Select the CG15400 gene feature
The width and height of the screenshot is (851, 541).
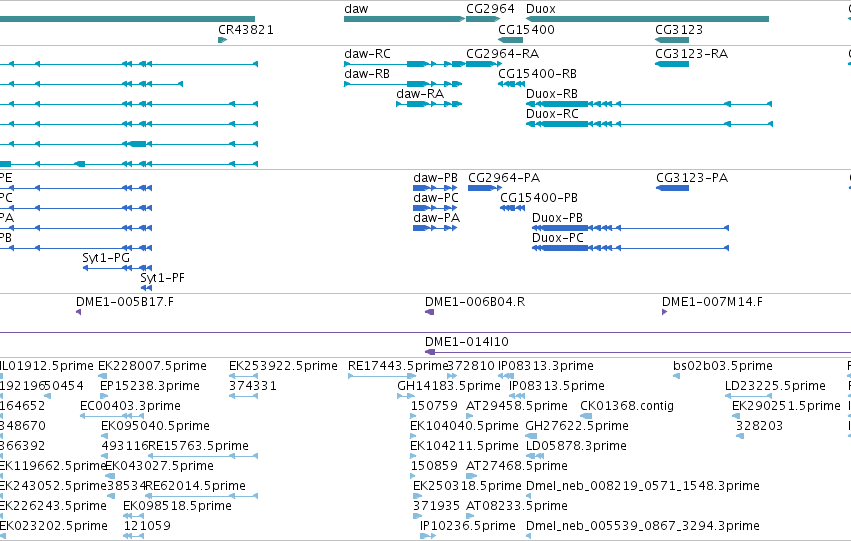pyautogui.click(x=510, y=40)
